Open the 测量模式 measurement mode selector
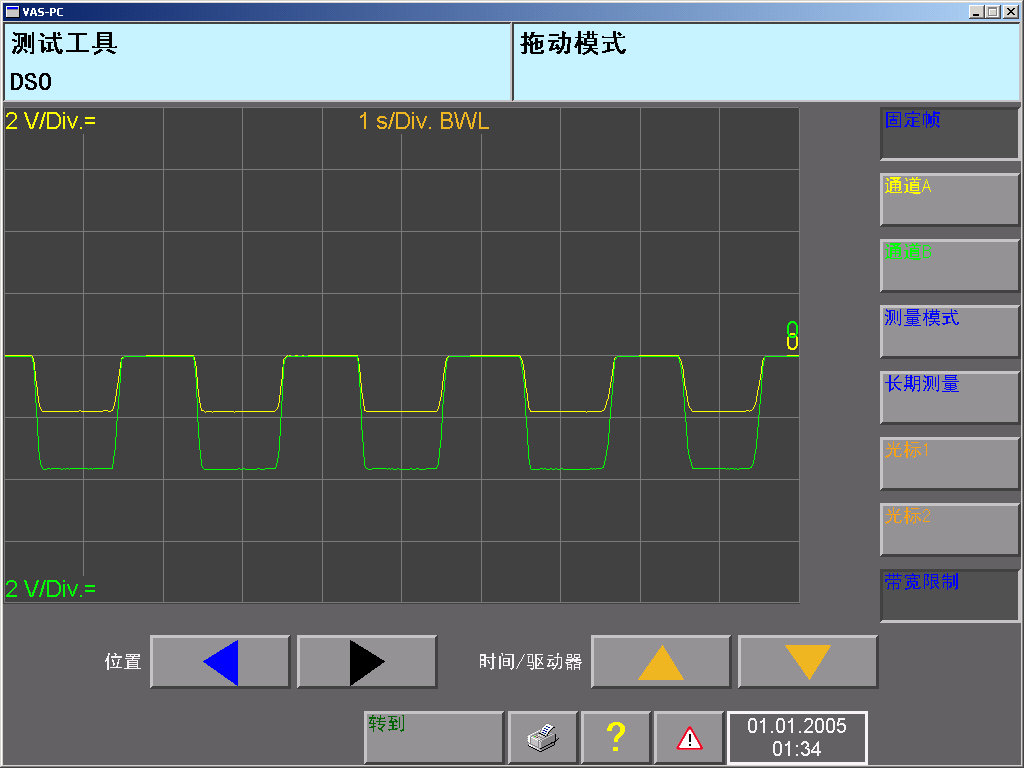 948,331
